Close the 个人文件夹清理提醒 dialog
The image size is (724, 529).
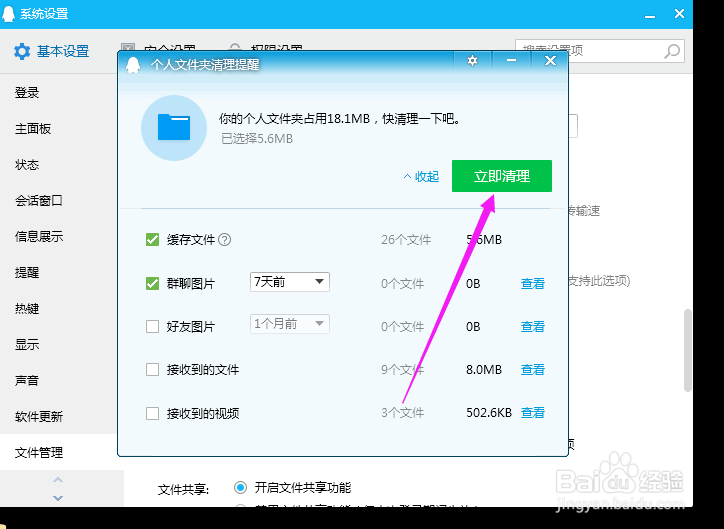point(550,60)
